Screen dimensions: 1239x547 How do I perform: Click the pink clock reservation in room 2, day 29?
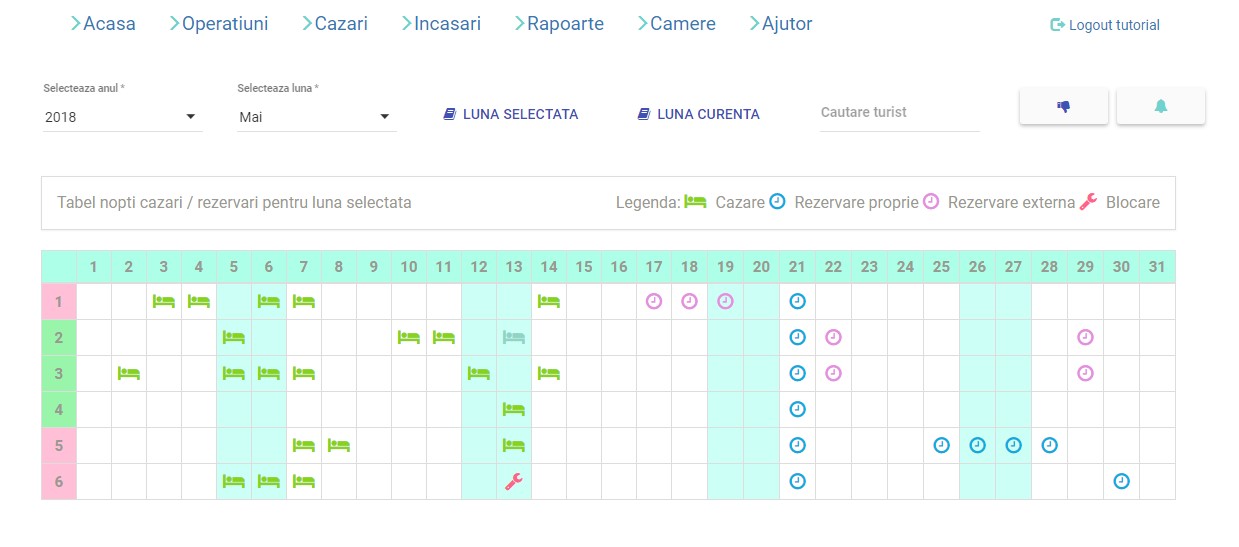(x=1085, y=337)
